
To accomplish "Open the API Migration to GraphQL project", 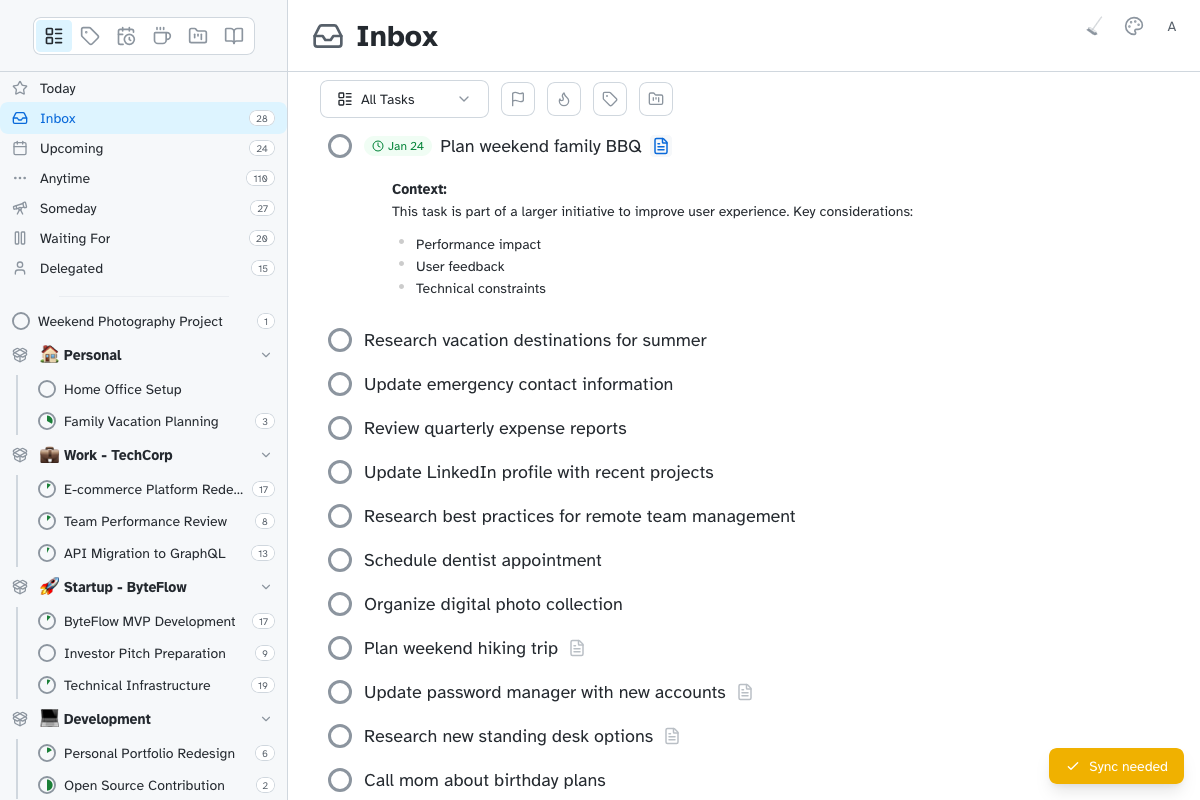I will [x=146, y=553].
